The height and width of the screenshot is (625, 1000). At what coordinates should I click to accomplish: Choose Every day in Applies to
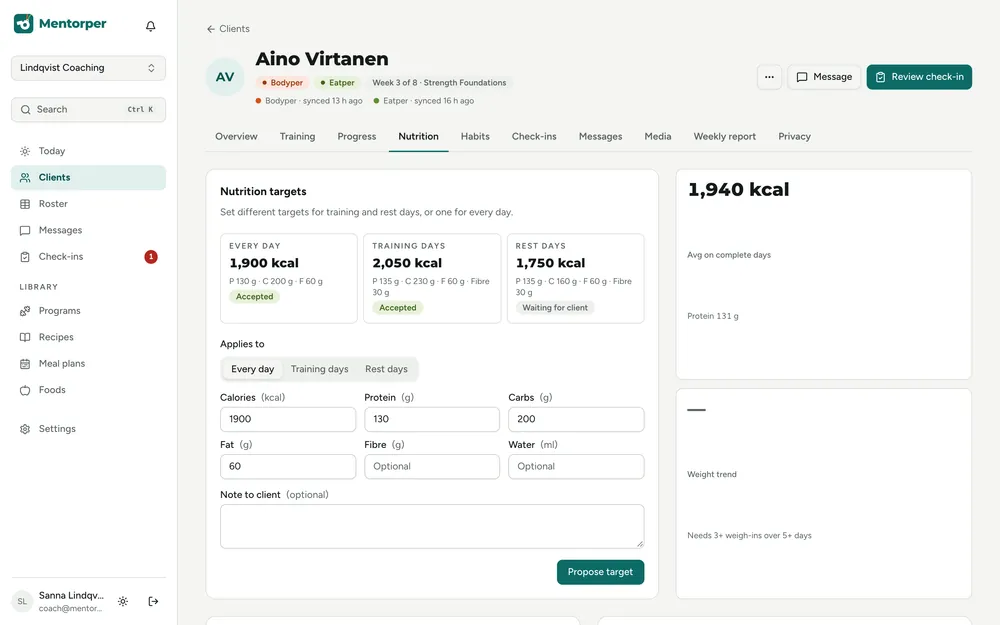tap(253, 369)
